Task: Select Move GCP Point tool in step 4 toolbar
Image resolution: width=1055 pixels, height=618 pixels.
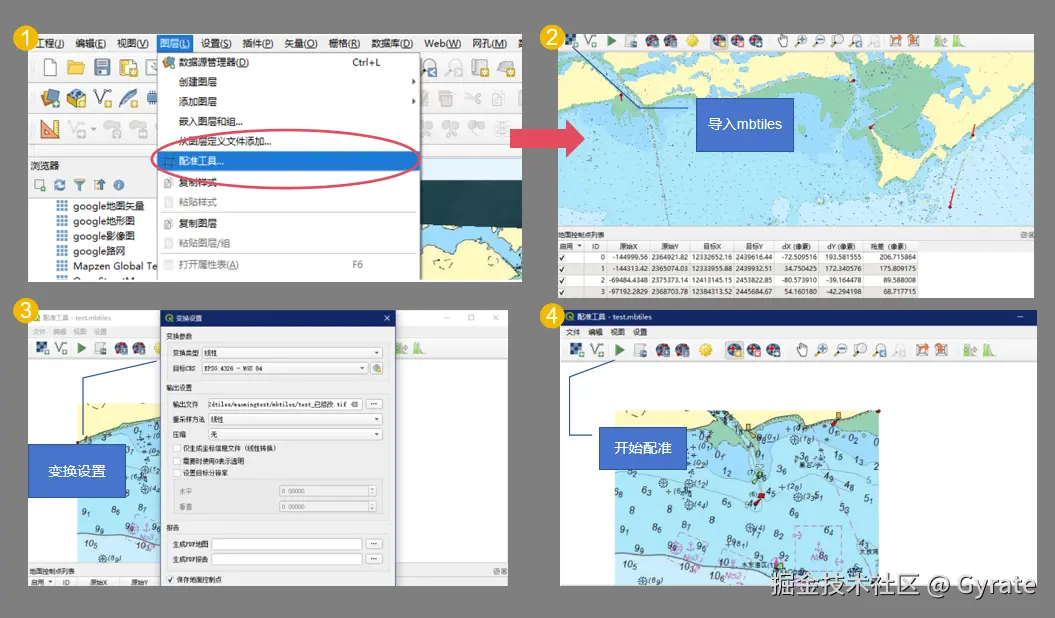Action: tap(773, 350)
